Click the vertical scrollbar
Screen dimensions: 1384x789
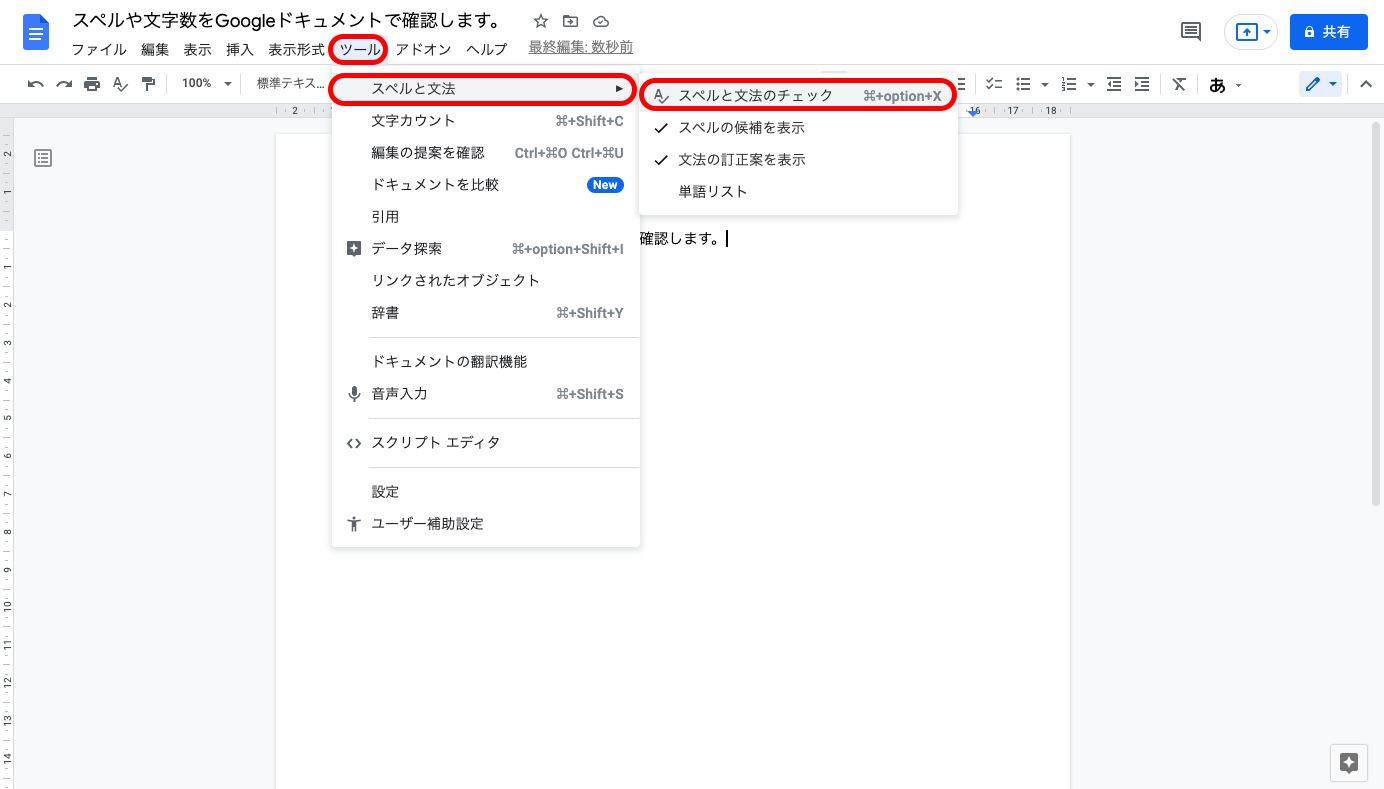[1377, 315]
